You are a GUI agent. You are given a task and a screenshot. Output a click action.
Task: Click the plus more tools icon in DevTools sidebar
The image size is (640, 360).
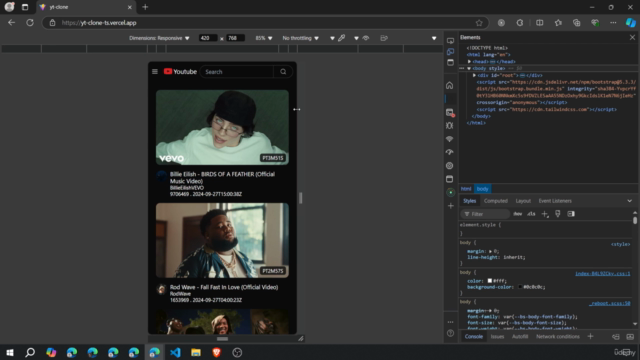pyautogui.click(x=450, y=206)
